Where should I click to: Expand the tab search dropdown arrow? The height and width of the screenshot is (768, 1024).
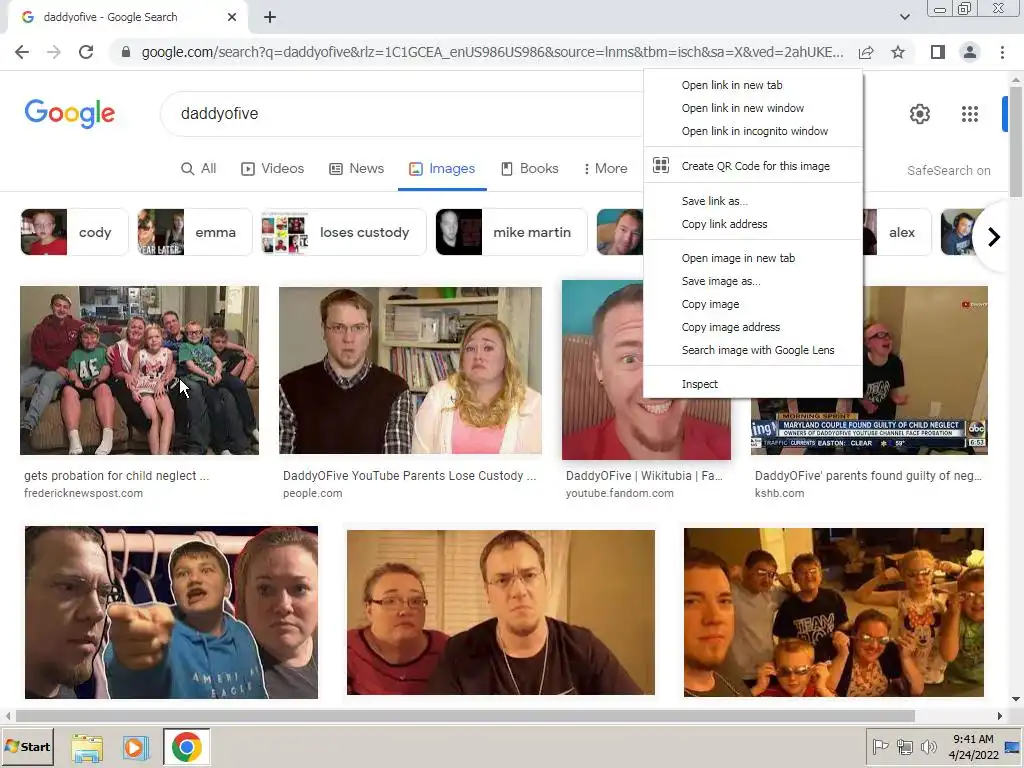pyautogui.click(x=904, y=17)
